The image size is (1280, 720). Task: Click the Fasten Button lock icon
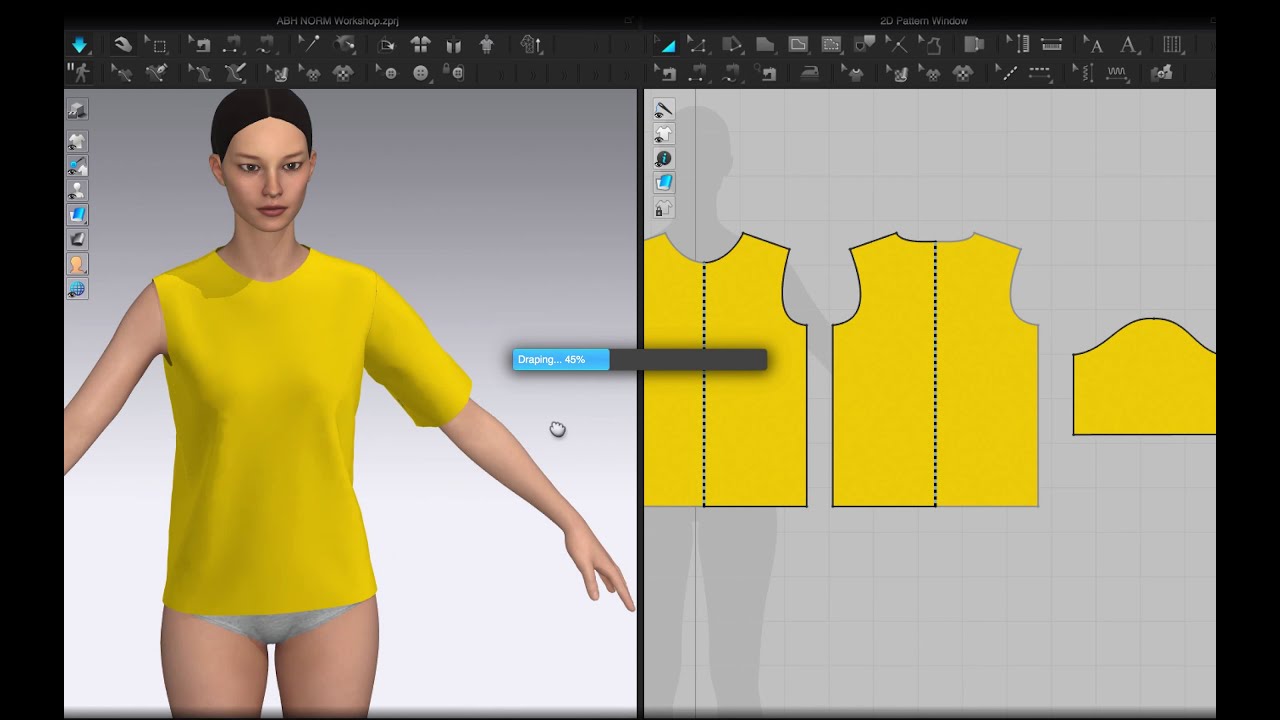454,72
